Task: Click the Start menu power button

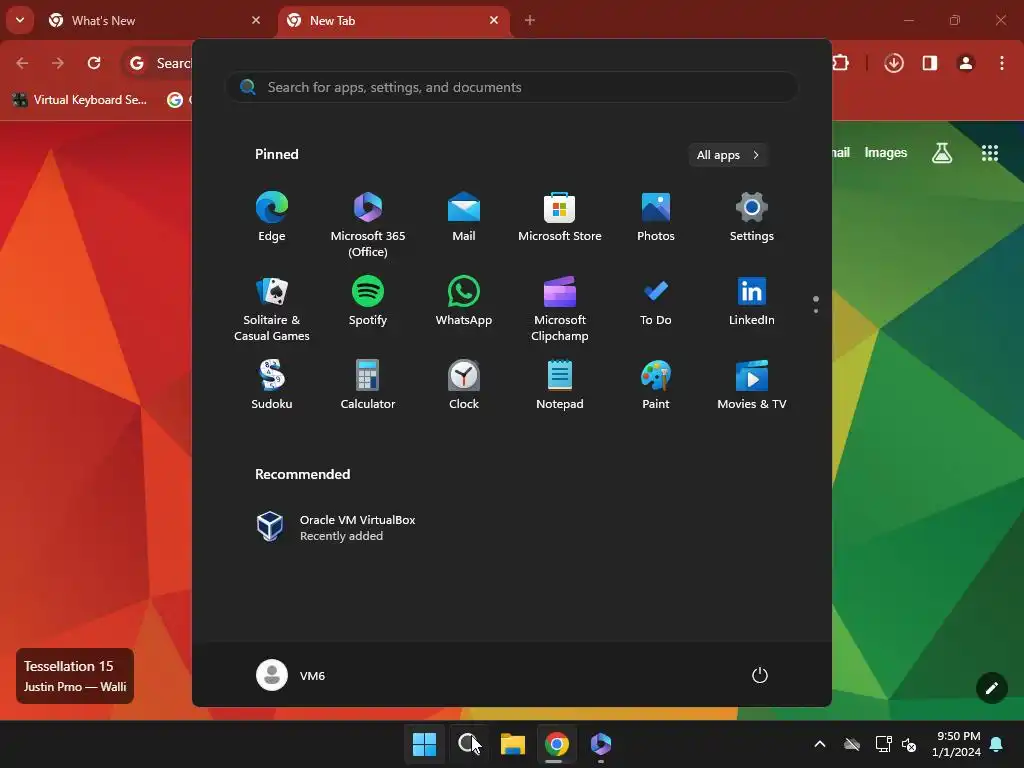Action: point(760,675)
